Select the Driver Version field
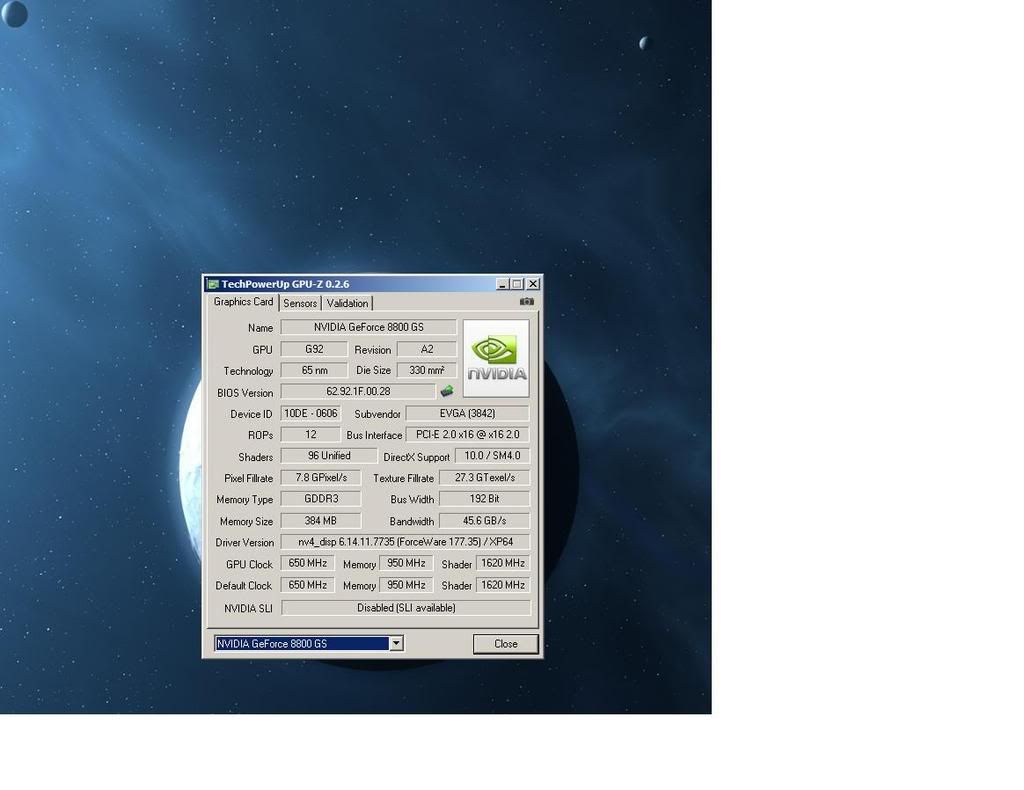The image size is (1024, 790). [405, 542]
